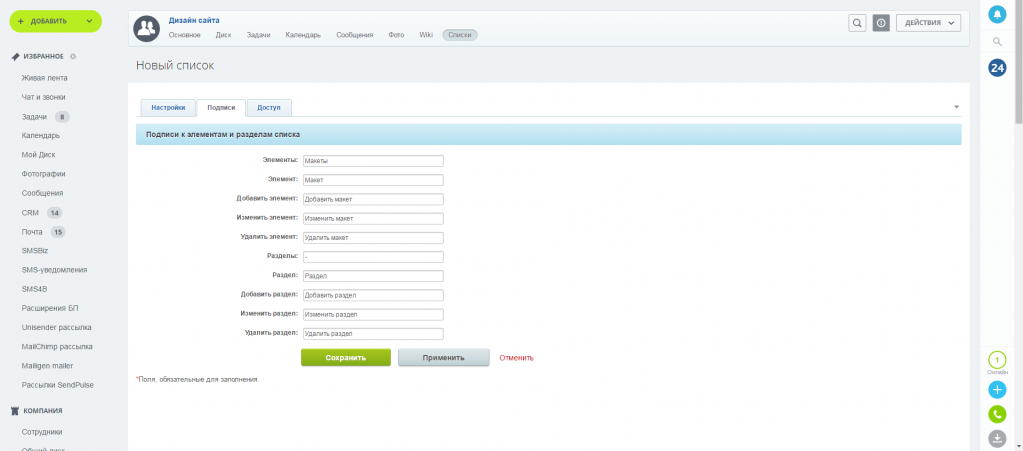This screenshot has width=1023, height=451.
Task: Open the notifications bell icon
Action: tap(997, 14)
